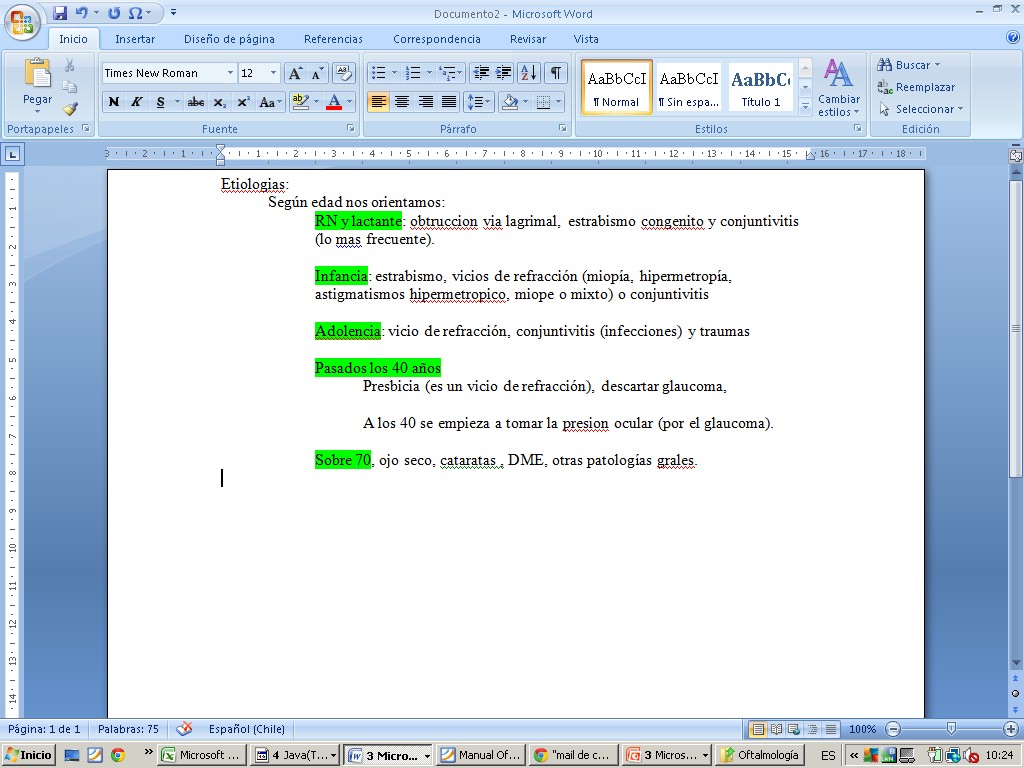This screenshot has width=1024, height=768.
Task: Click the Sort A-Z icon
Action: [529, 73]
